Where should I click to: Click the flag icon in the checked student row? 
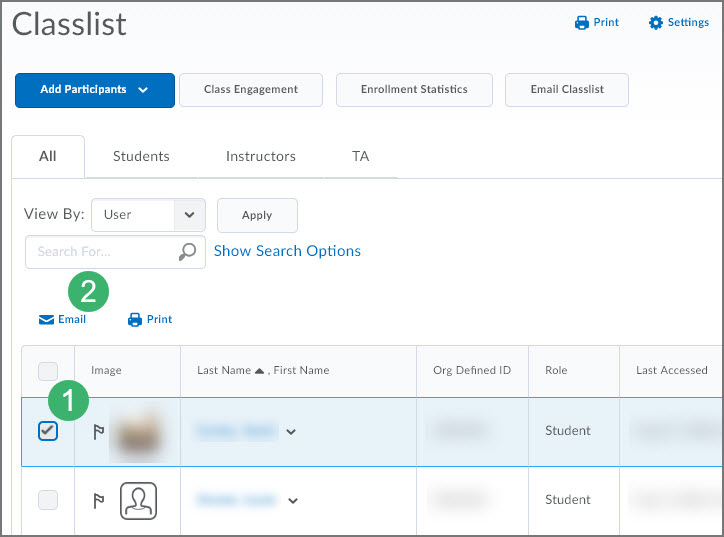click(x=98, y=432)
